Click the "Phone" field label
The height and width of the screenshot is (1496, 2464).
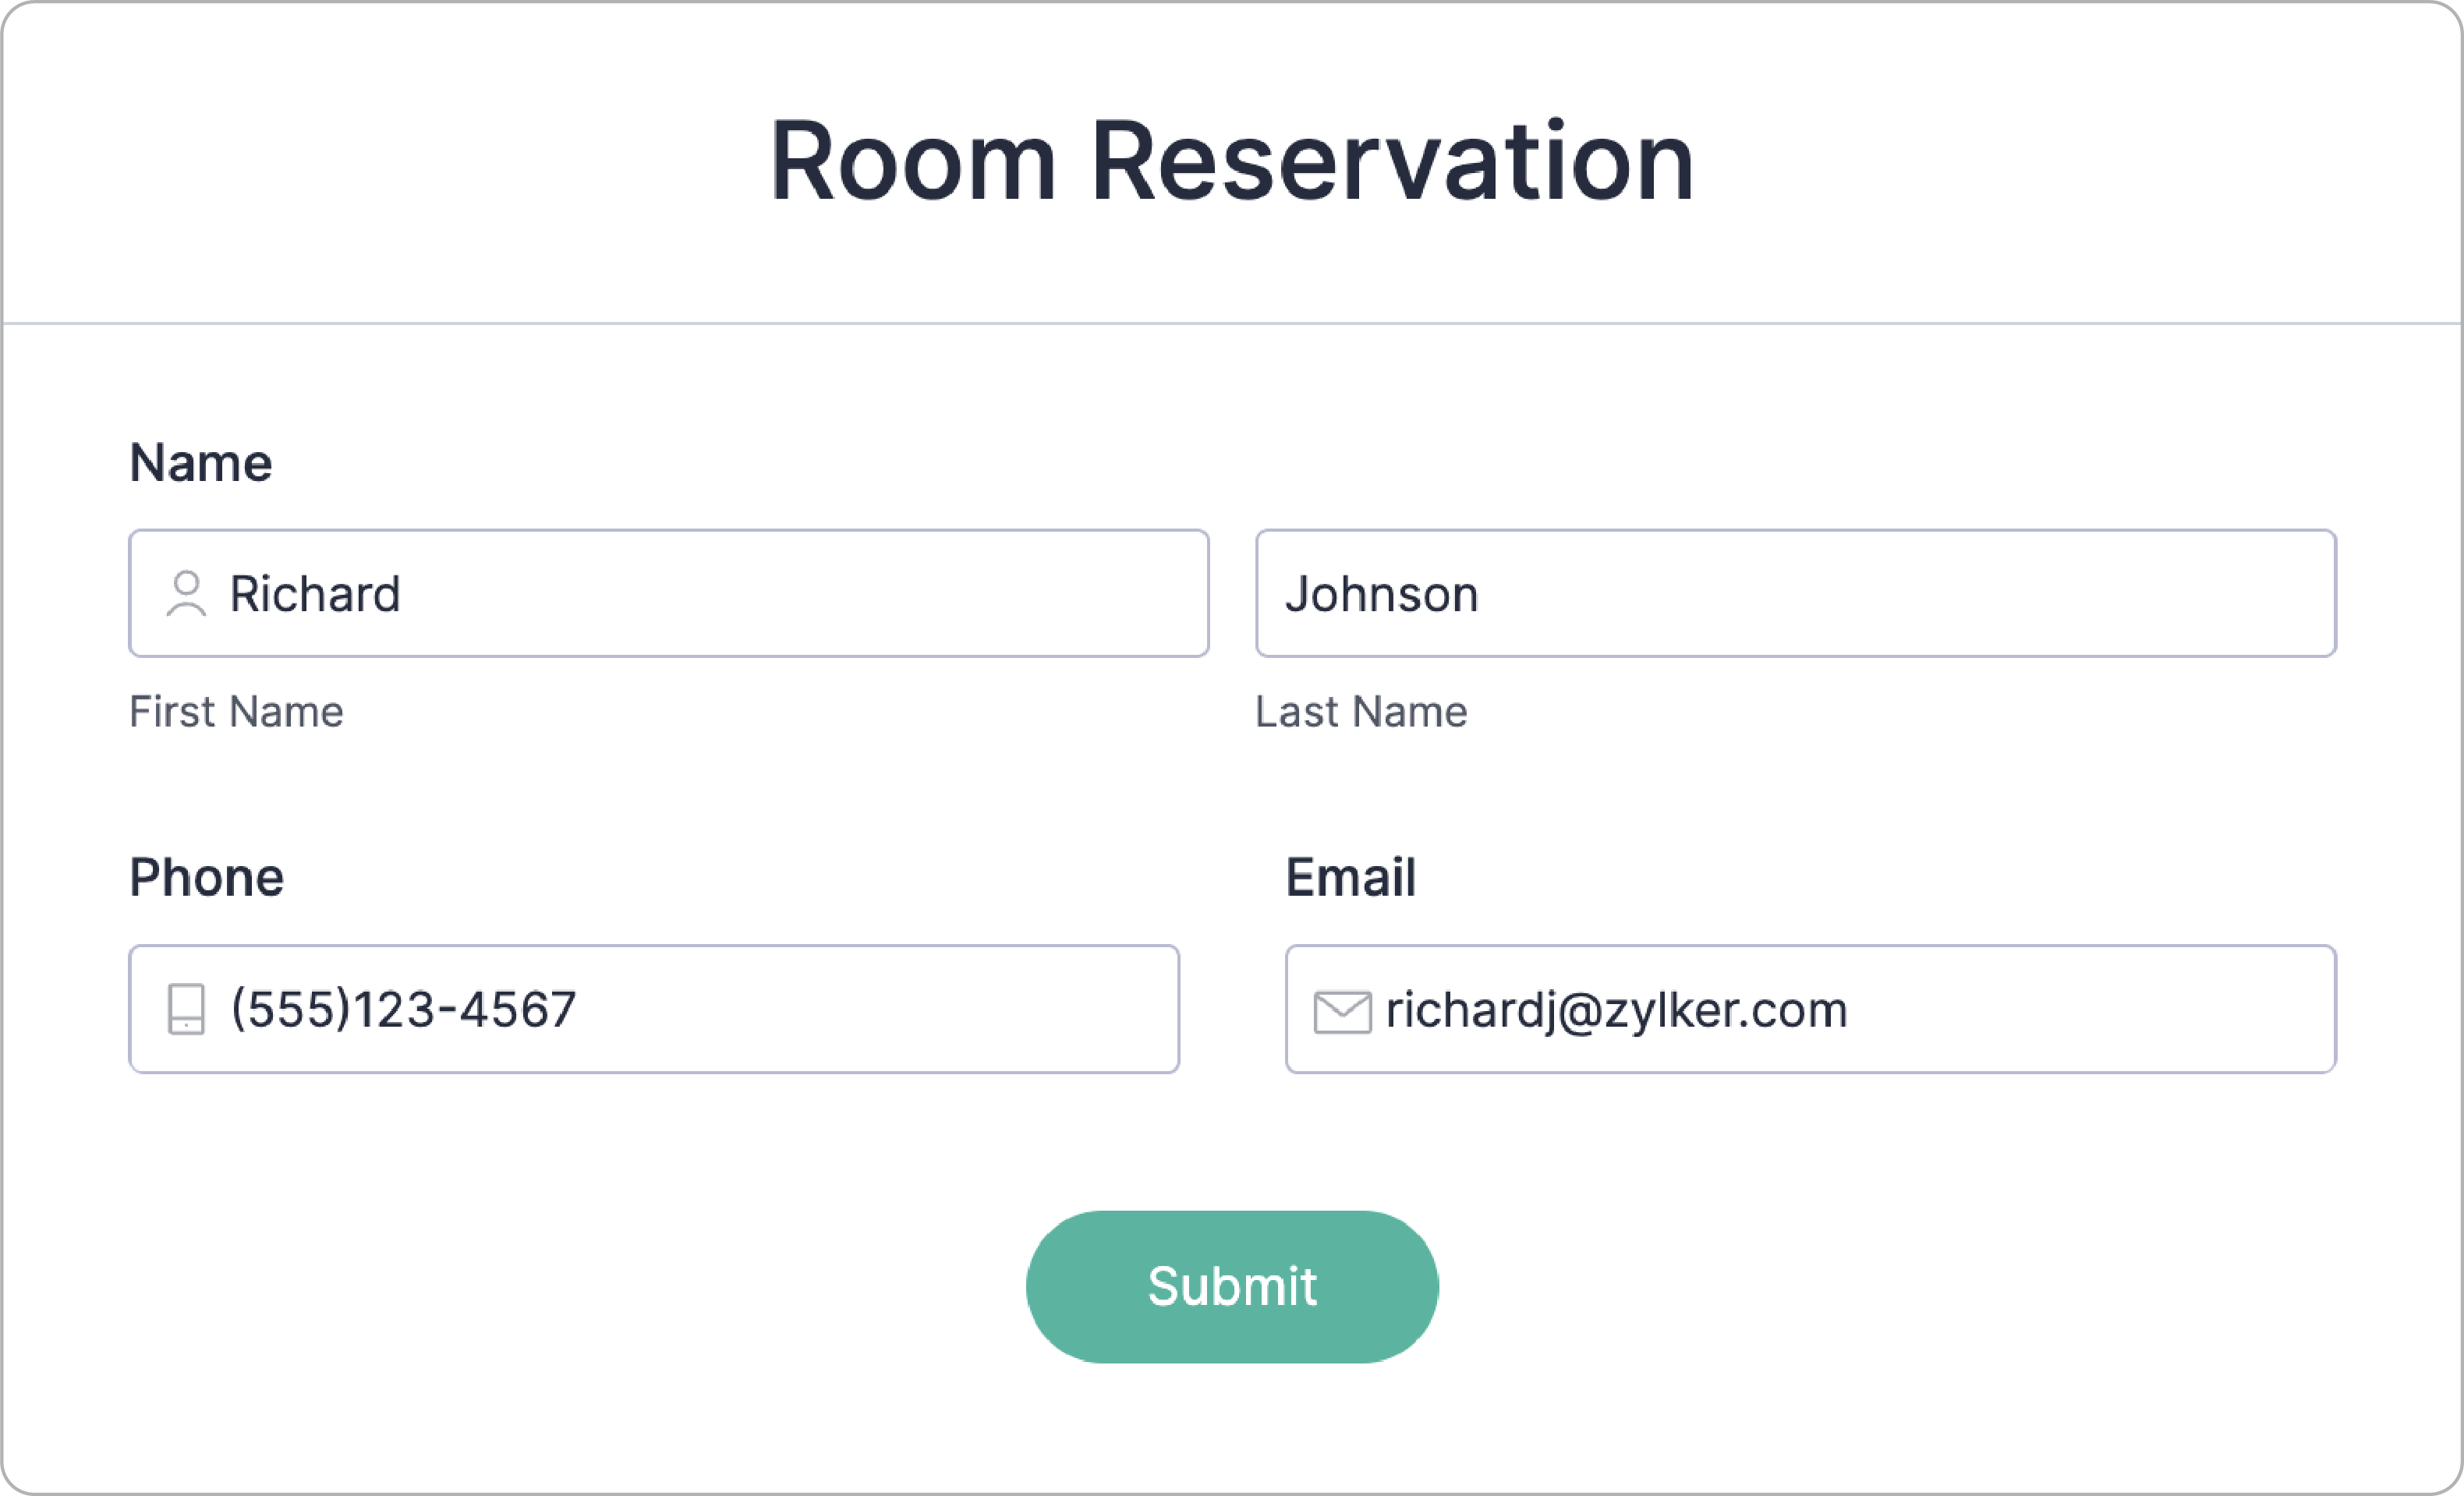[207, 878]
